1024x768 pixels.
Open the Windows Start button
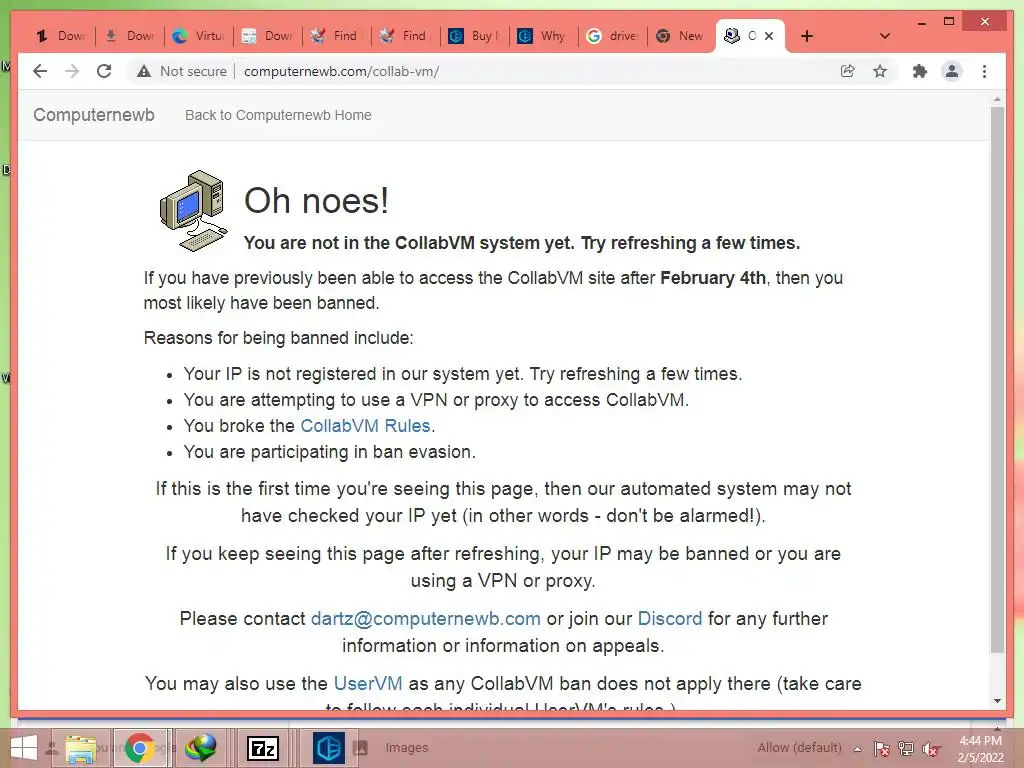tap(24, 748)
